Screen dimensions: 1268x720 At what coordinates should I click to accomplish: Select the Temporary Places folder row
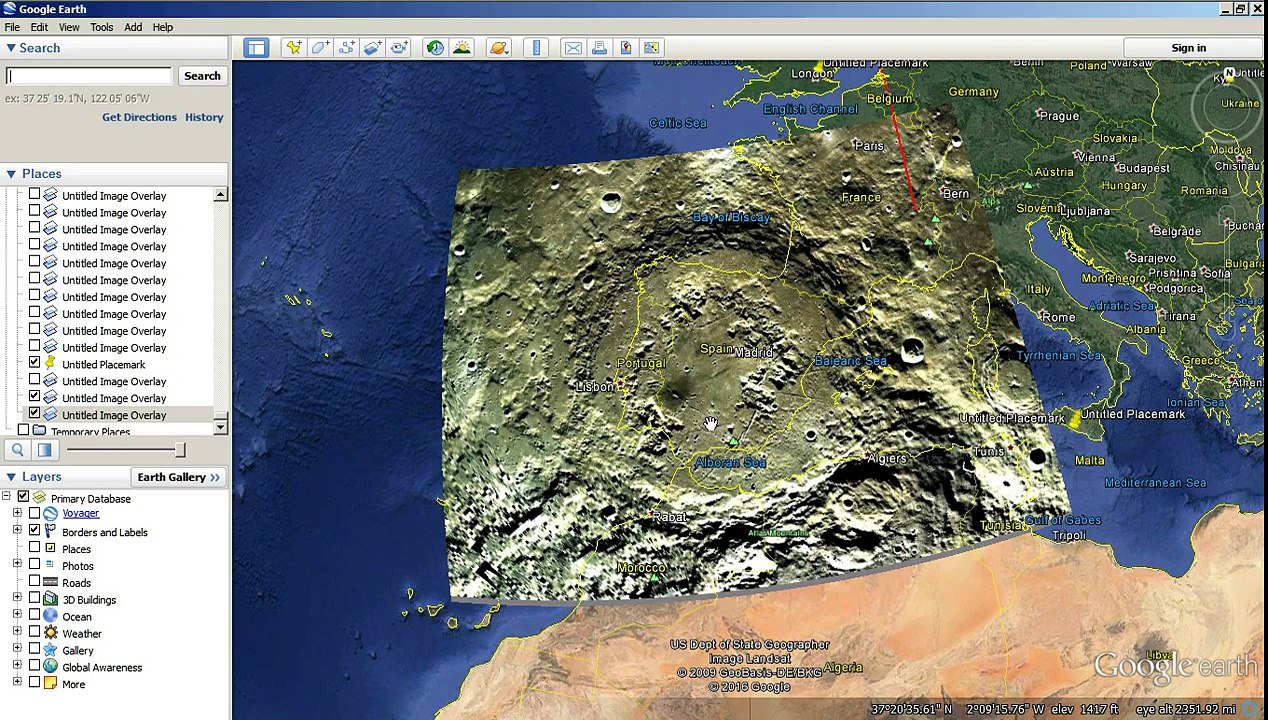click(x=90, y=431)
